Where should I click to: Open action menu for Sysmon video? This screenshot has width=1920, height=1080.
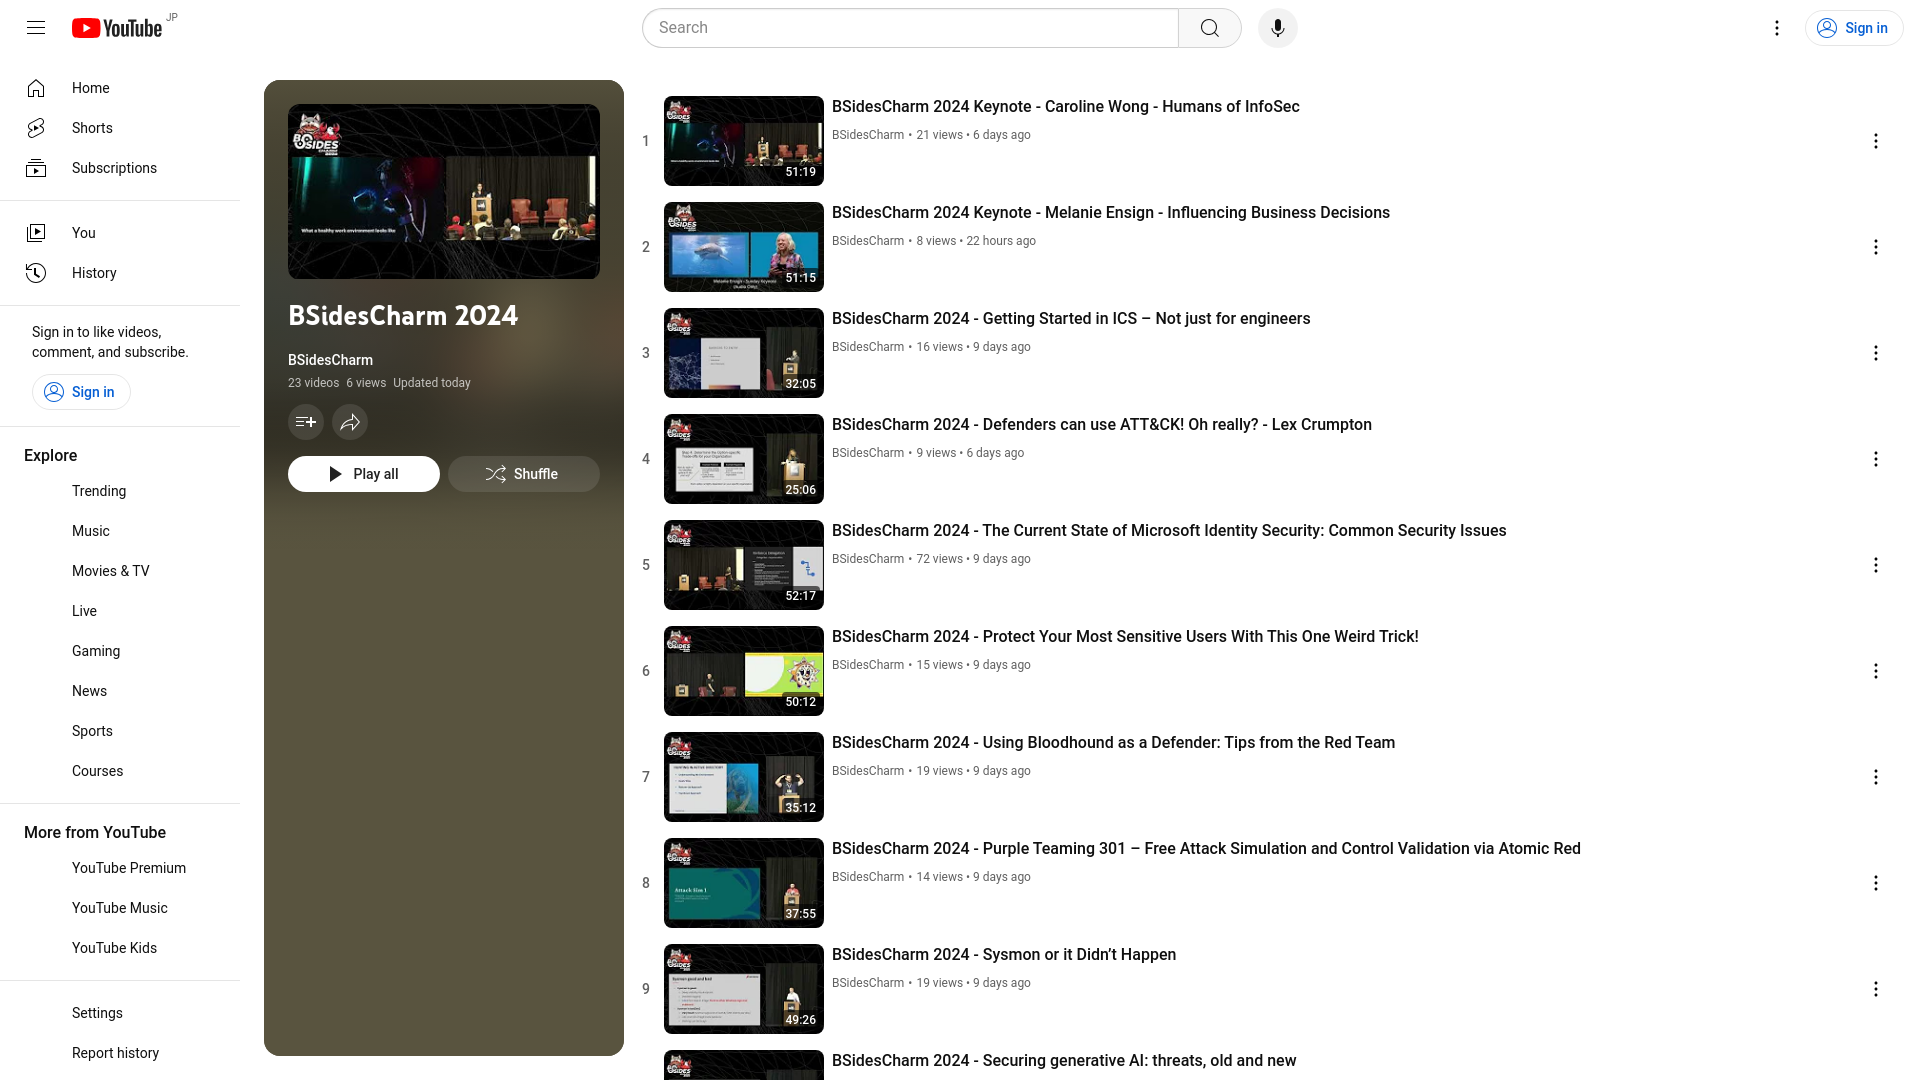1876,989
